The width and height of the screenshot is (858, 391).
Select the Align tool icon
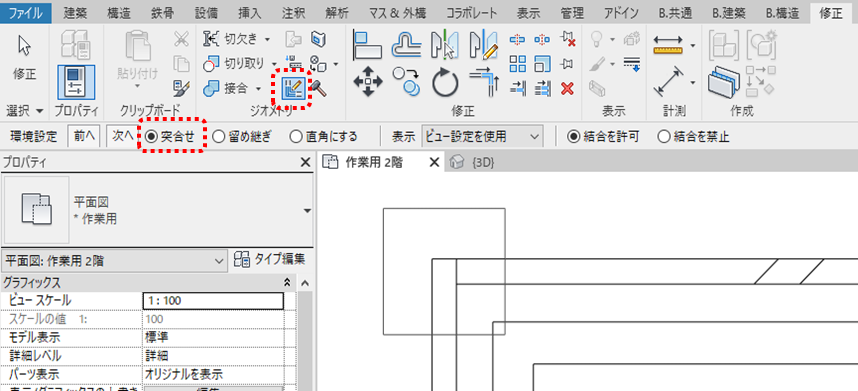point(368,44)
